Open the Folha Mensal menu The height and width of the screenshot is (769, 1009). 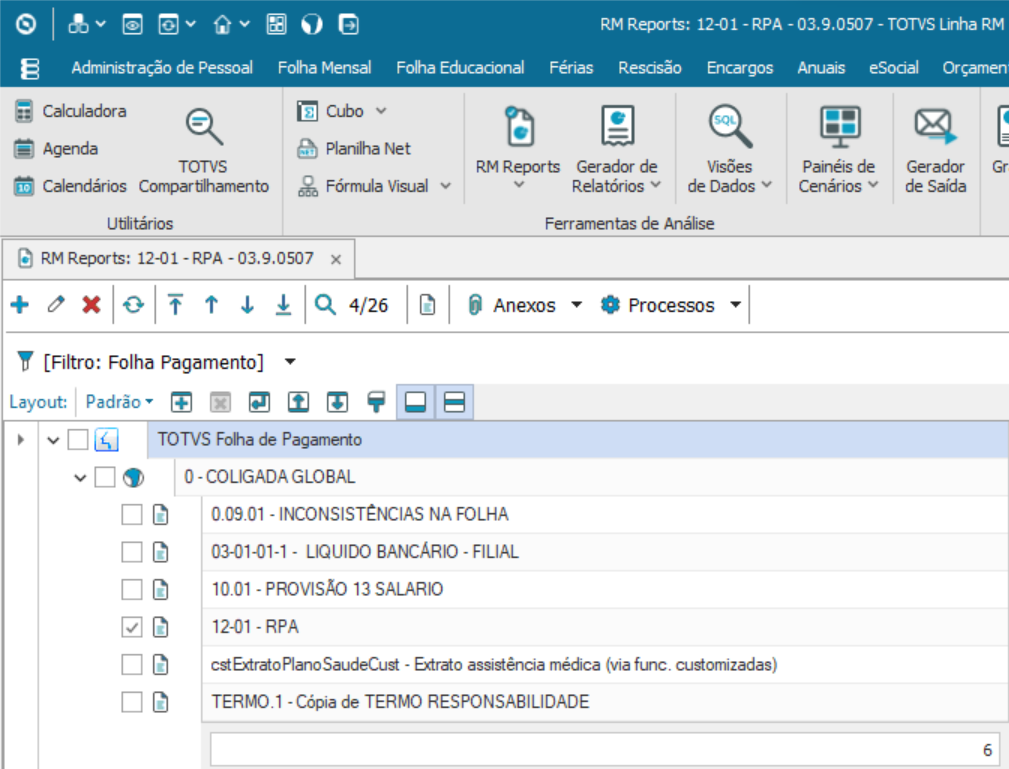324,68
